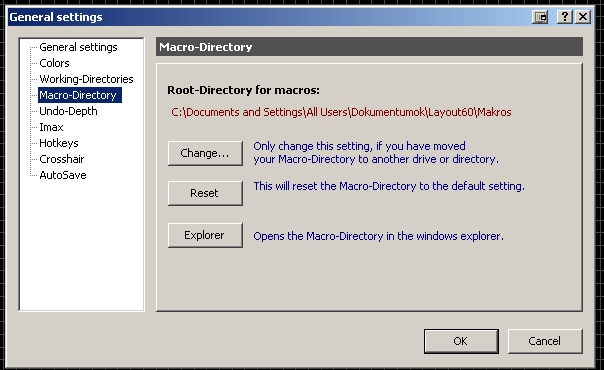
Task: Click the 'This will reset the Macro-Directory' text
Action: click(389, 186)
